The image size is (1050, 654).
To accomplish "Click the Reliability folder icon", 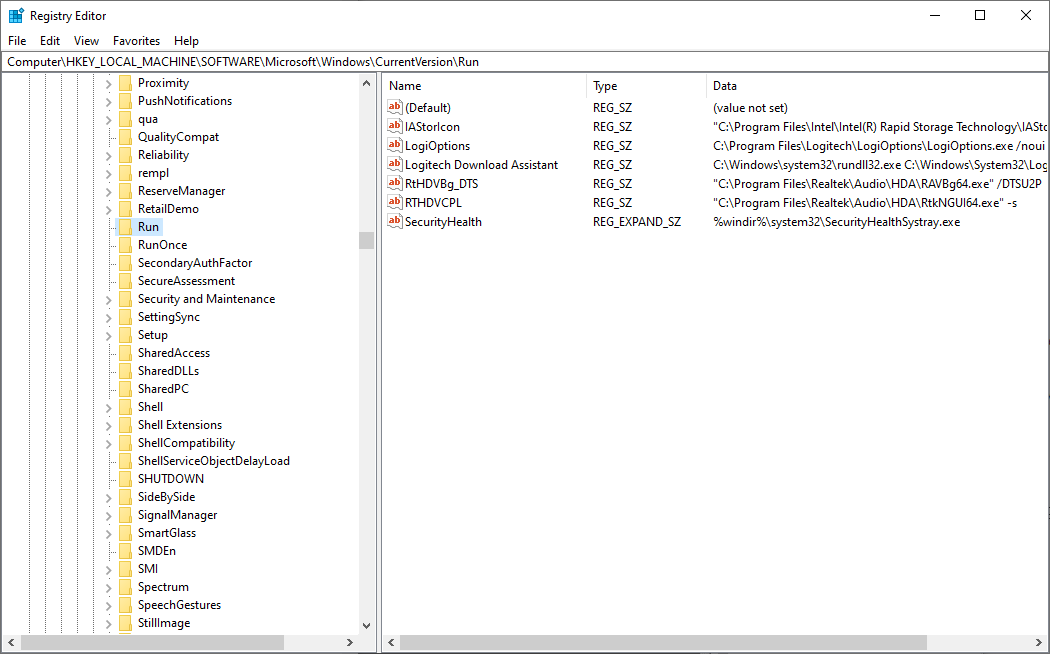I will 125,155.
